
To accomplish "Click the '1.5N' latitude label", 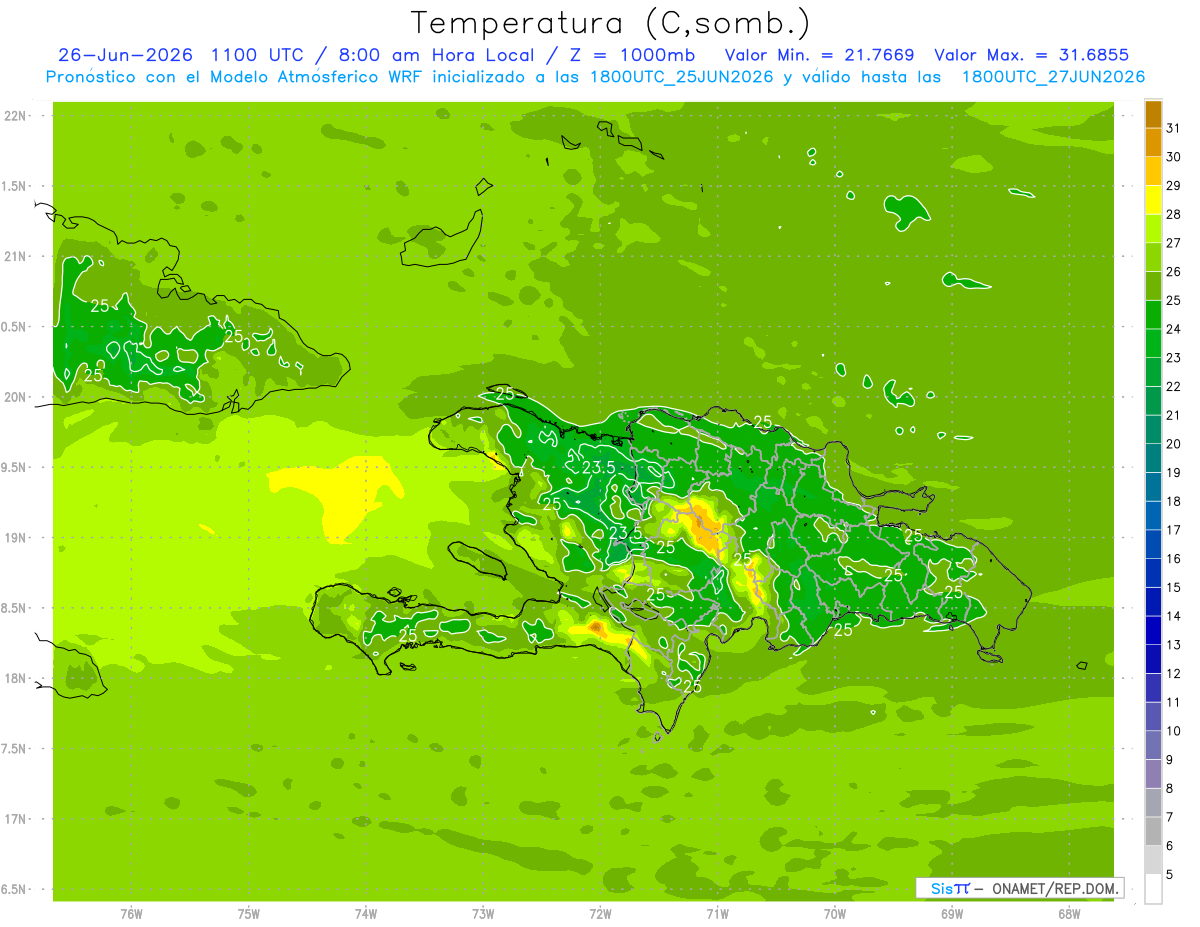I will coord(15,186).
